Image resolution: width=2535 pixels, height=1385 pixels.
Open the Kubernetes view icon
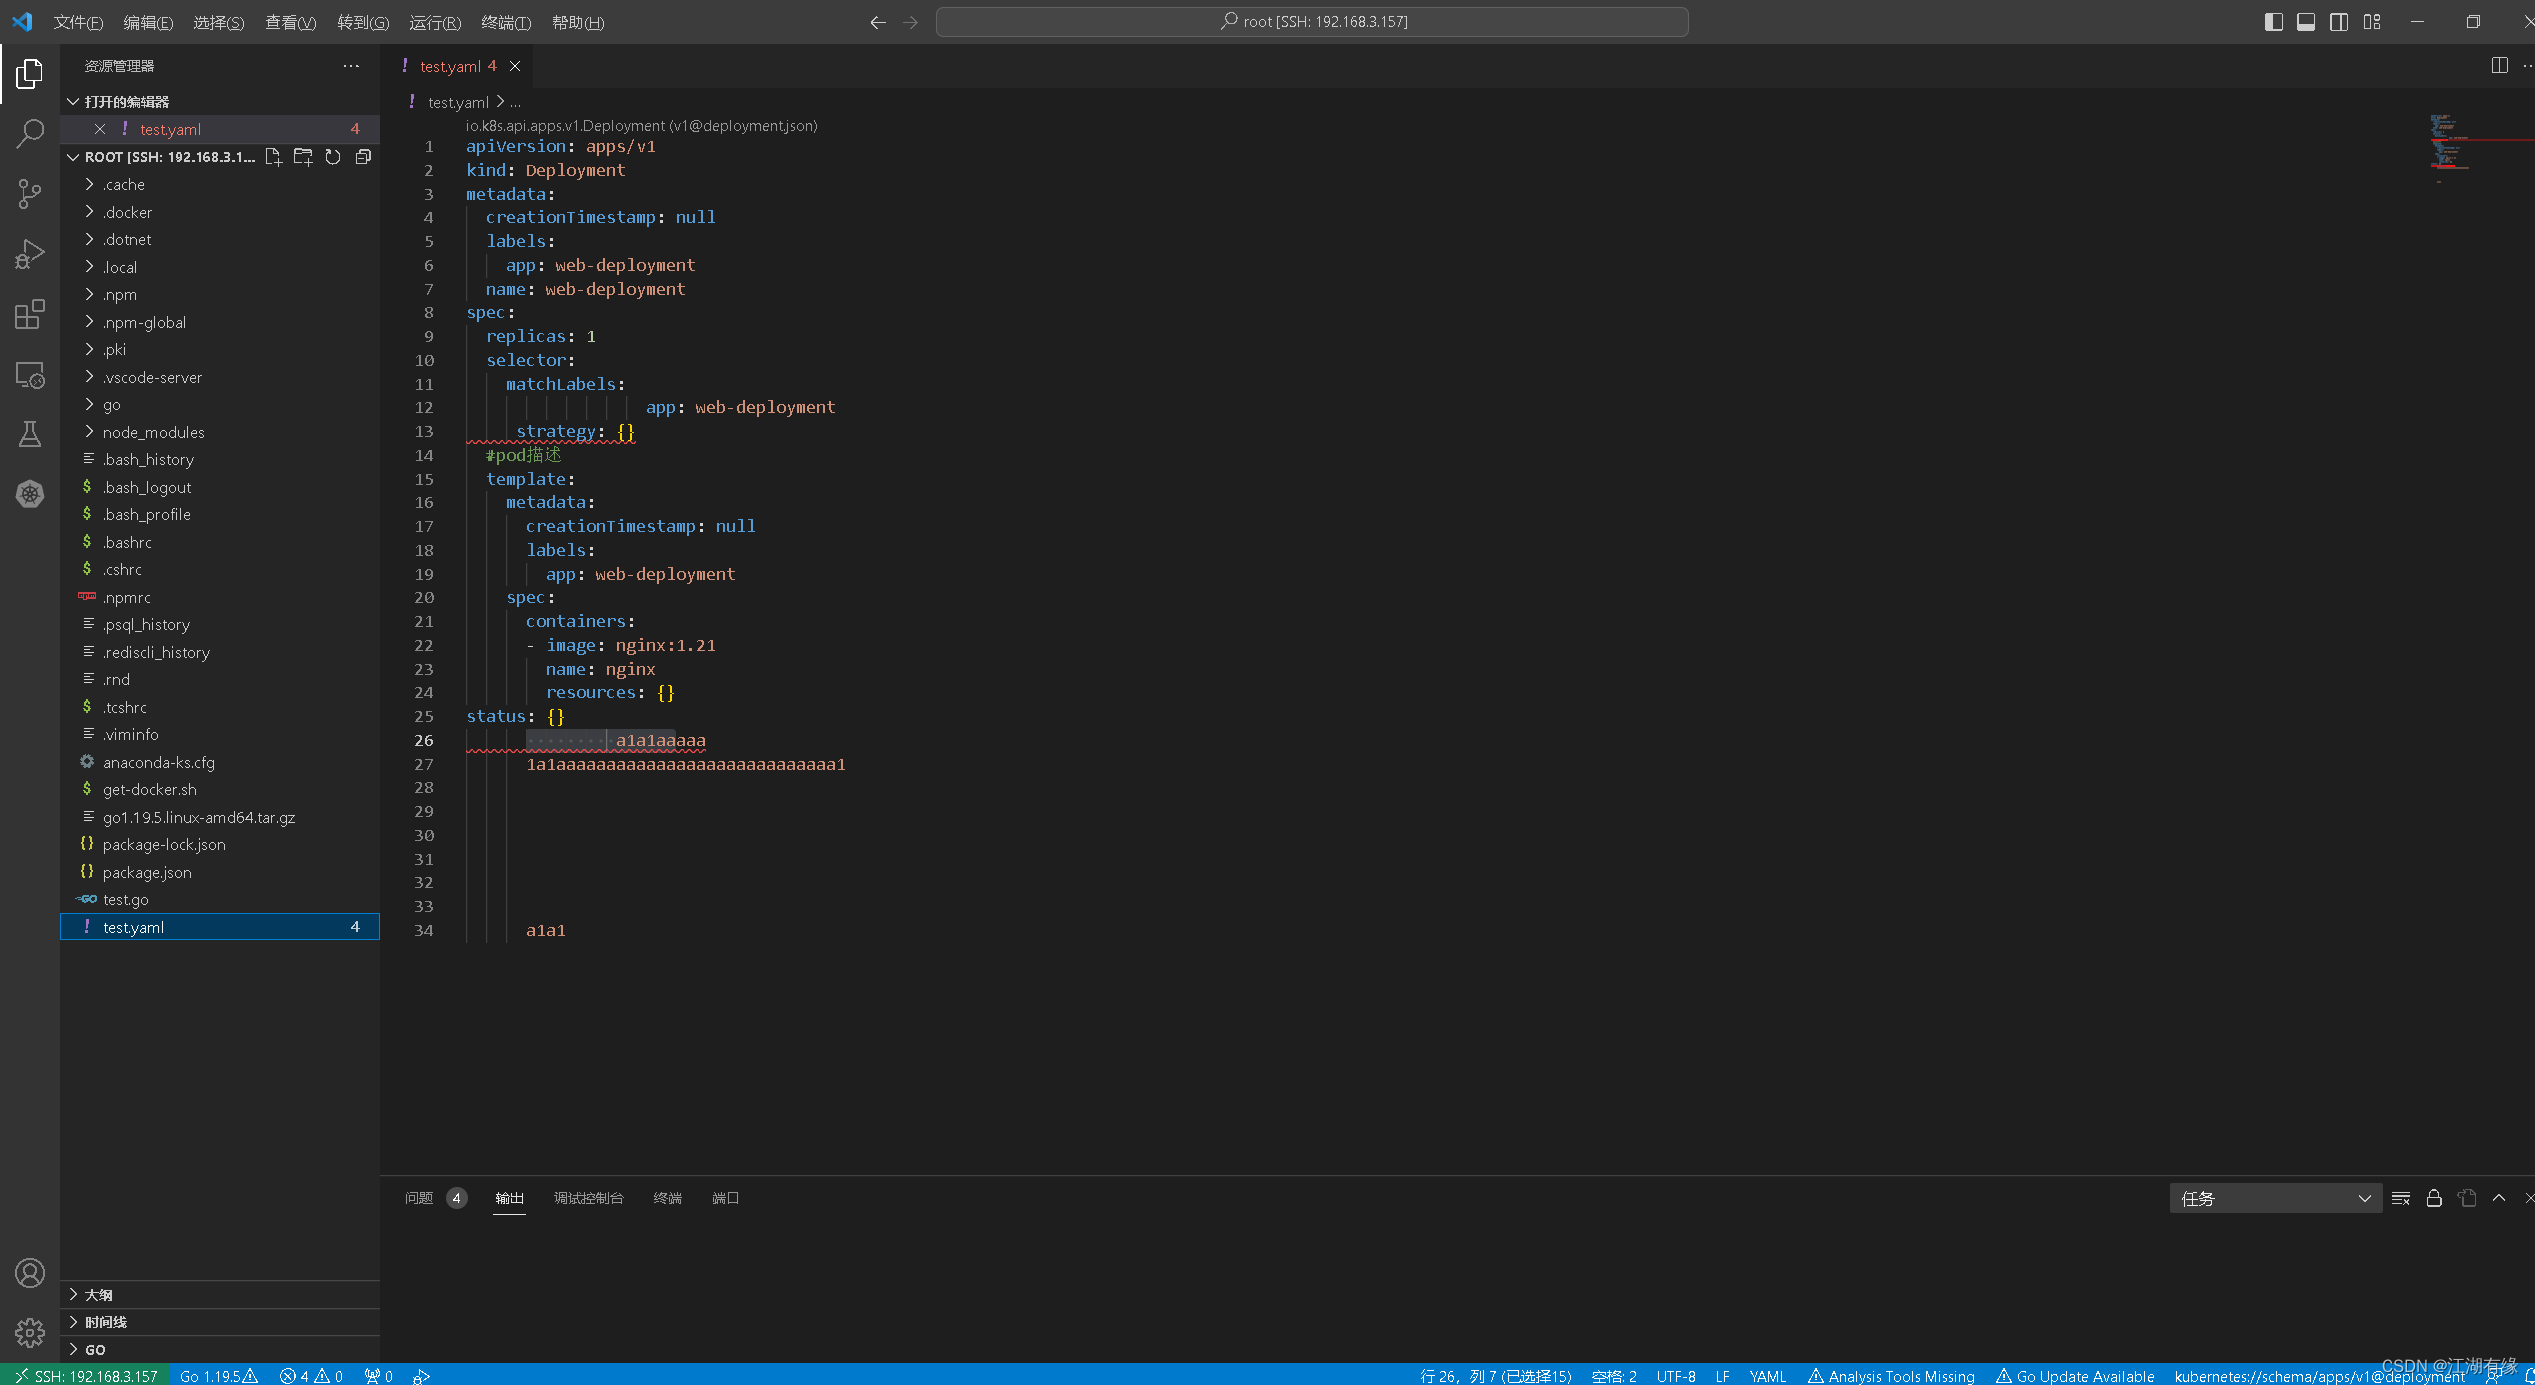click(x=30, y=494)
